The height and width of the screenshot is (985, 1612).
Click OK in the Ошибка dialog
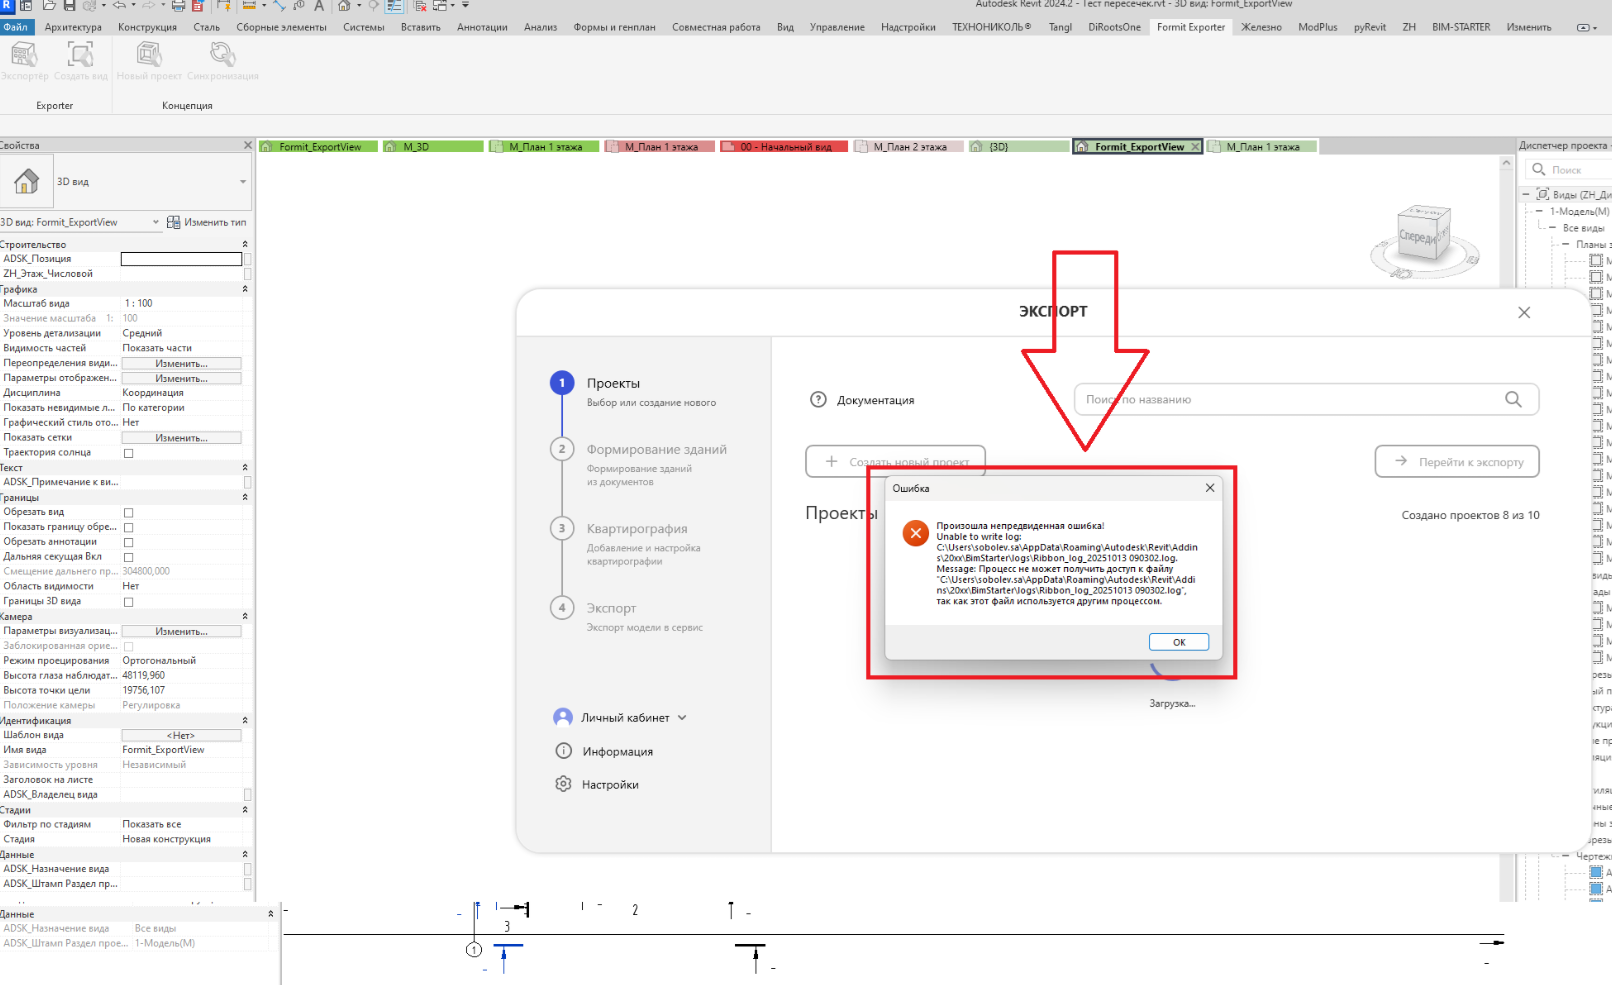(x=1179, y=642)
